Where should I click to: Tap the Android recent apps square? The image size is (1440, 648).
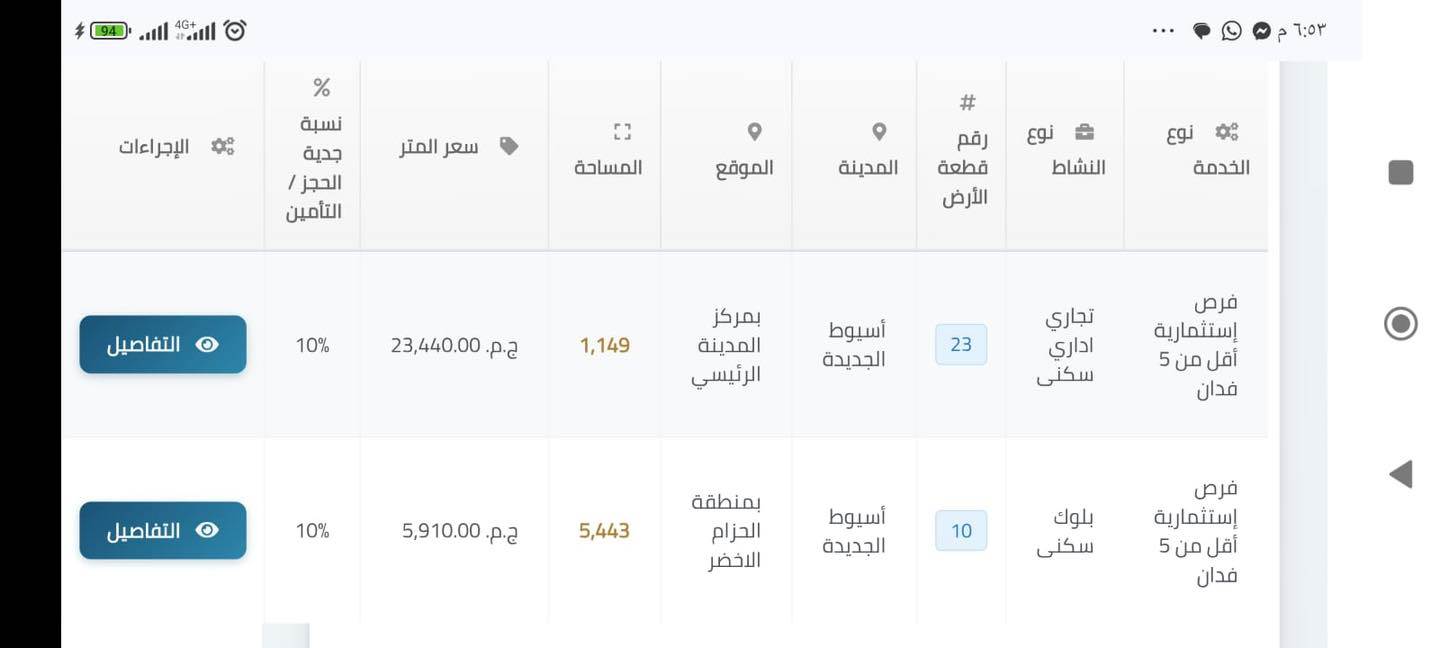tap(1401, 173)
